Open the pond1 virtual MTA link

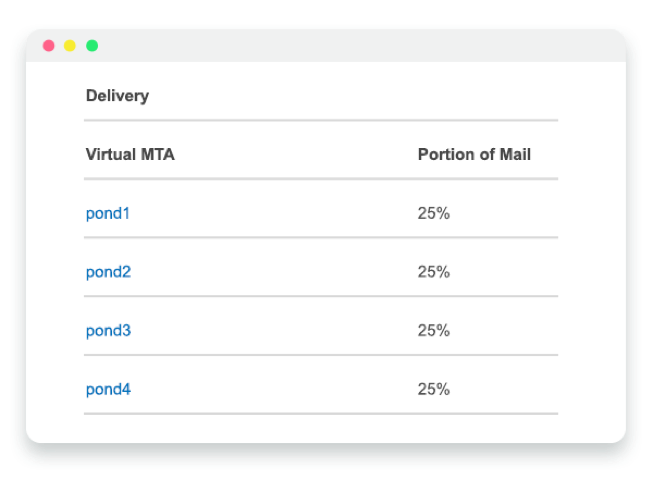pos(108,214)
